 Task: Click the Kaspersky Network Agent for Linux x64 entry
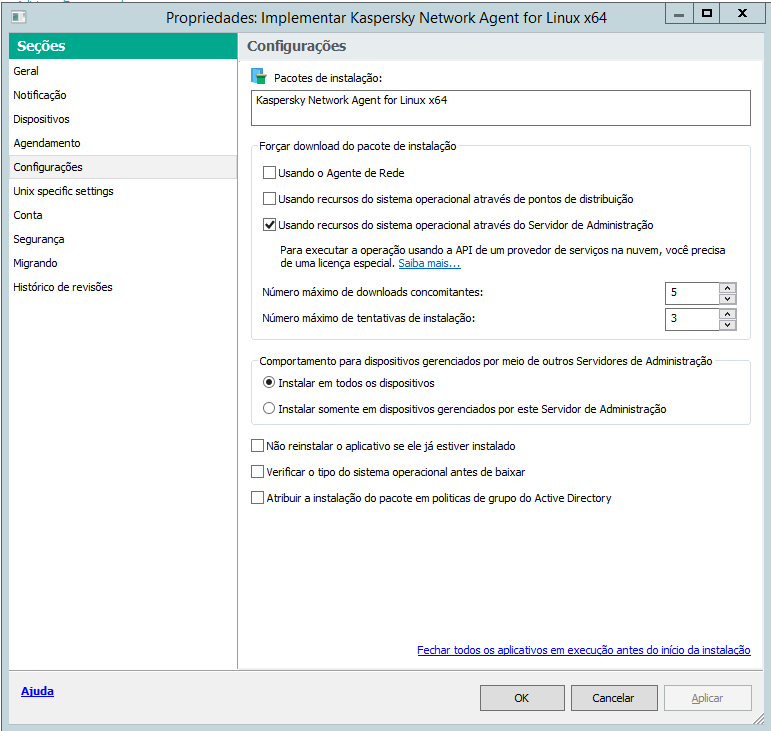352,100
